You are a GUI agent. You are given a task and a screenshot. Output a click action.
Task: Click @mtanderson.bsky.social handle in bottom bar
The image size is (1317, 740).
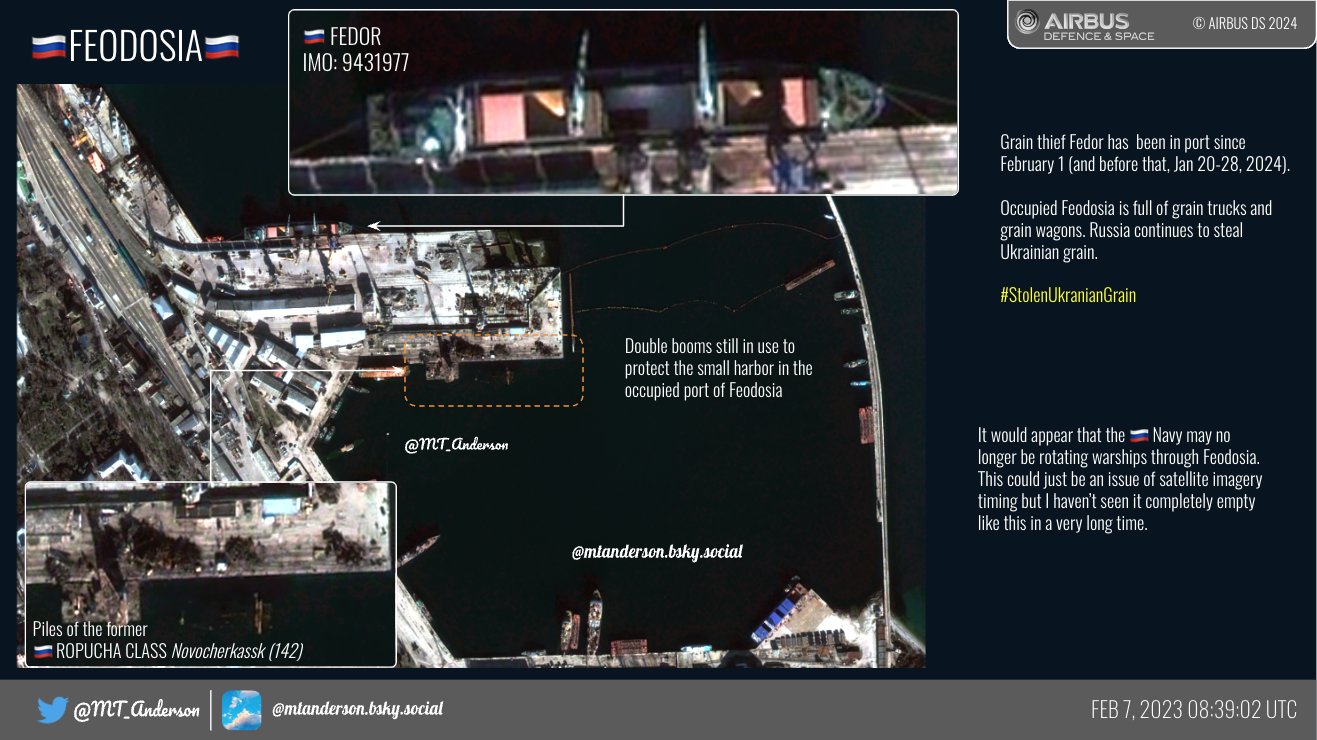357,709
